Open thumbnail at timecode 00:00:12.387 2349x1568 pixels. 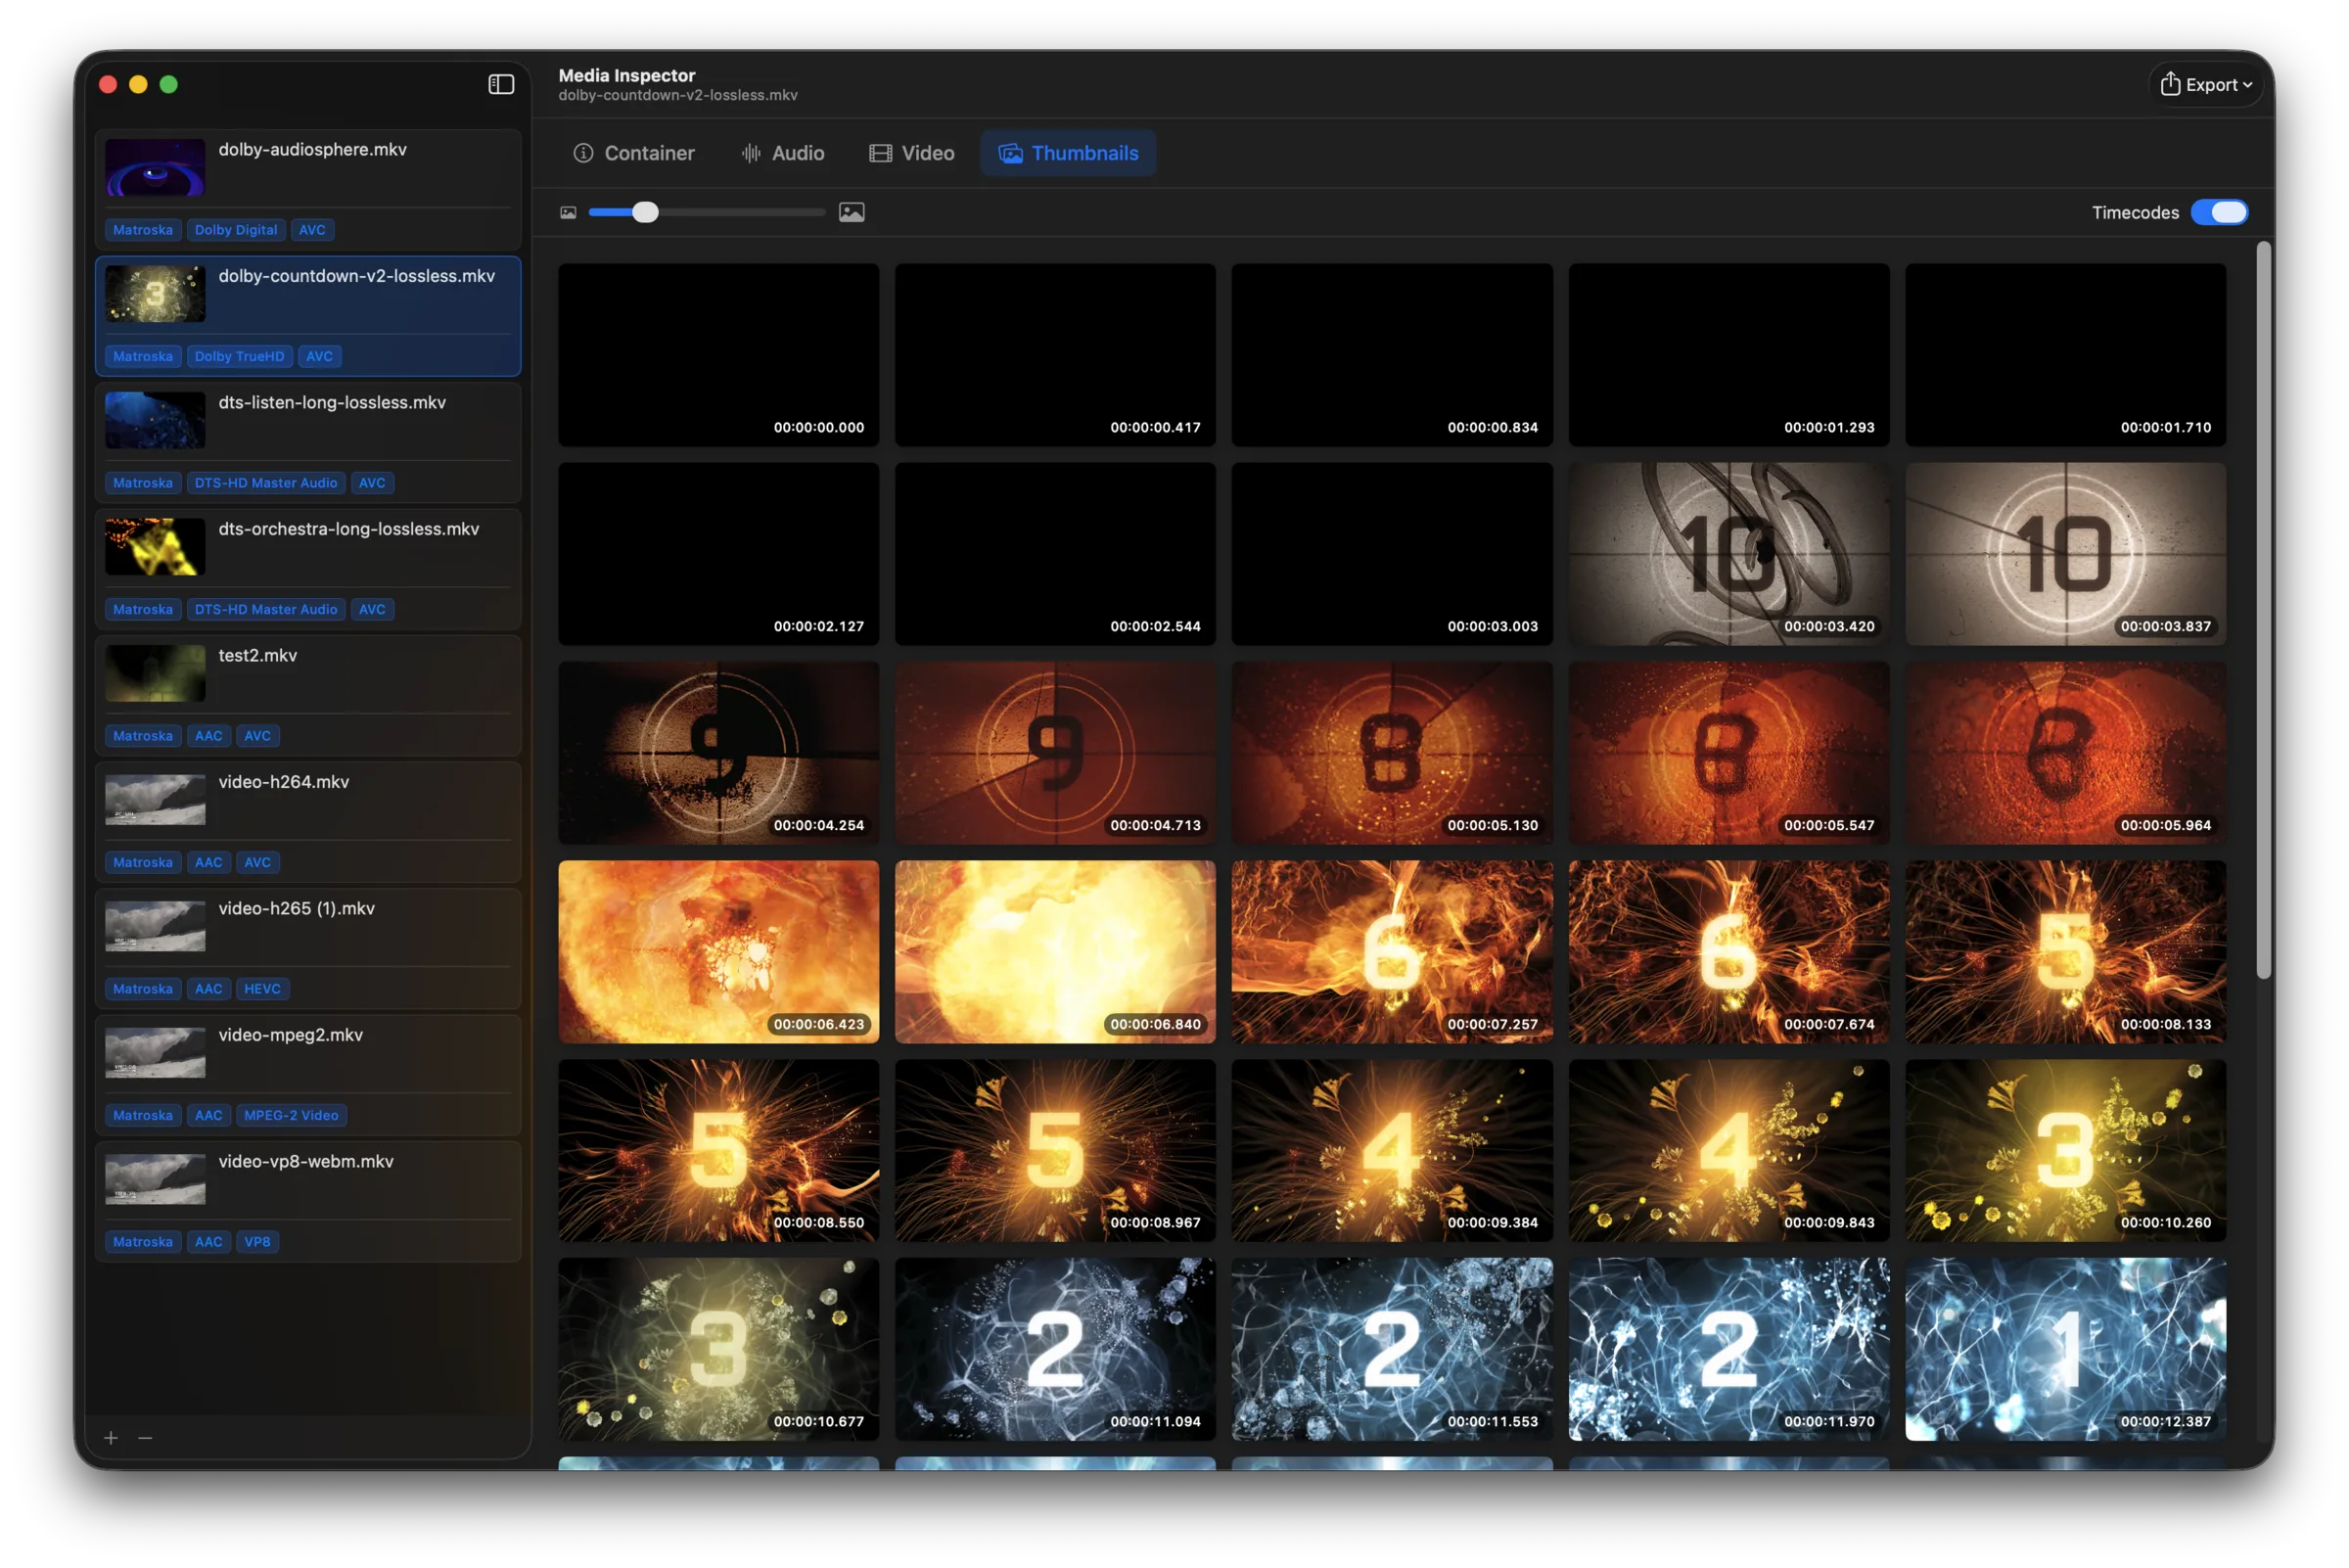(2065, 1350)
